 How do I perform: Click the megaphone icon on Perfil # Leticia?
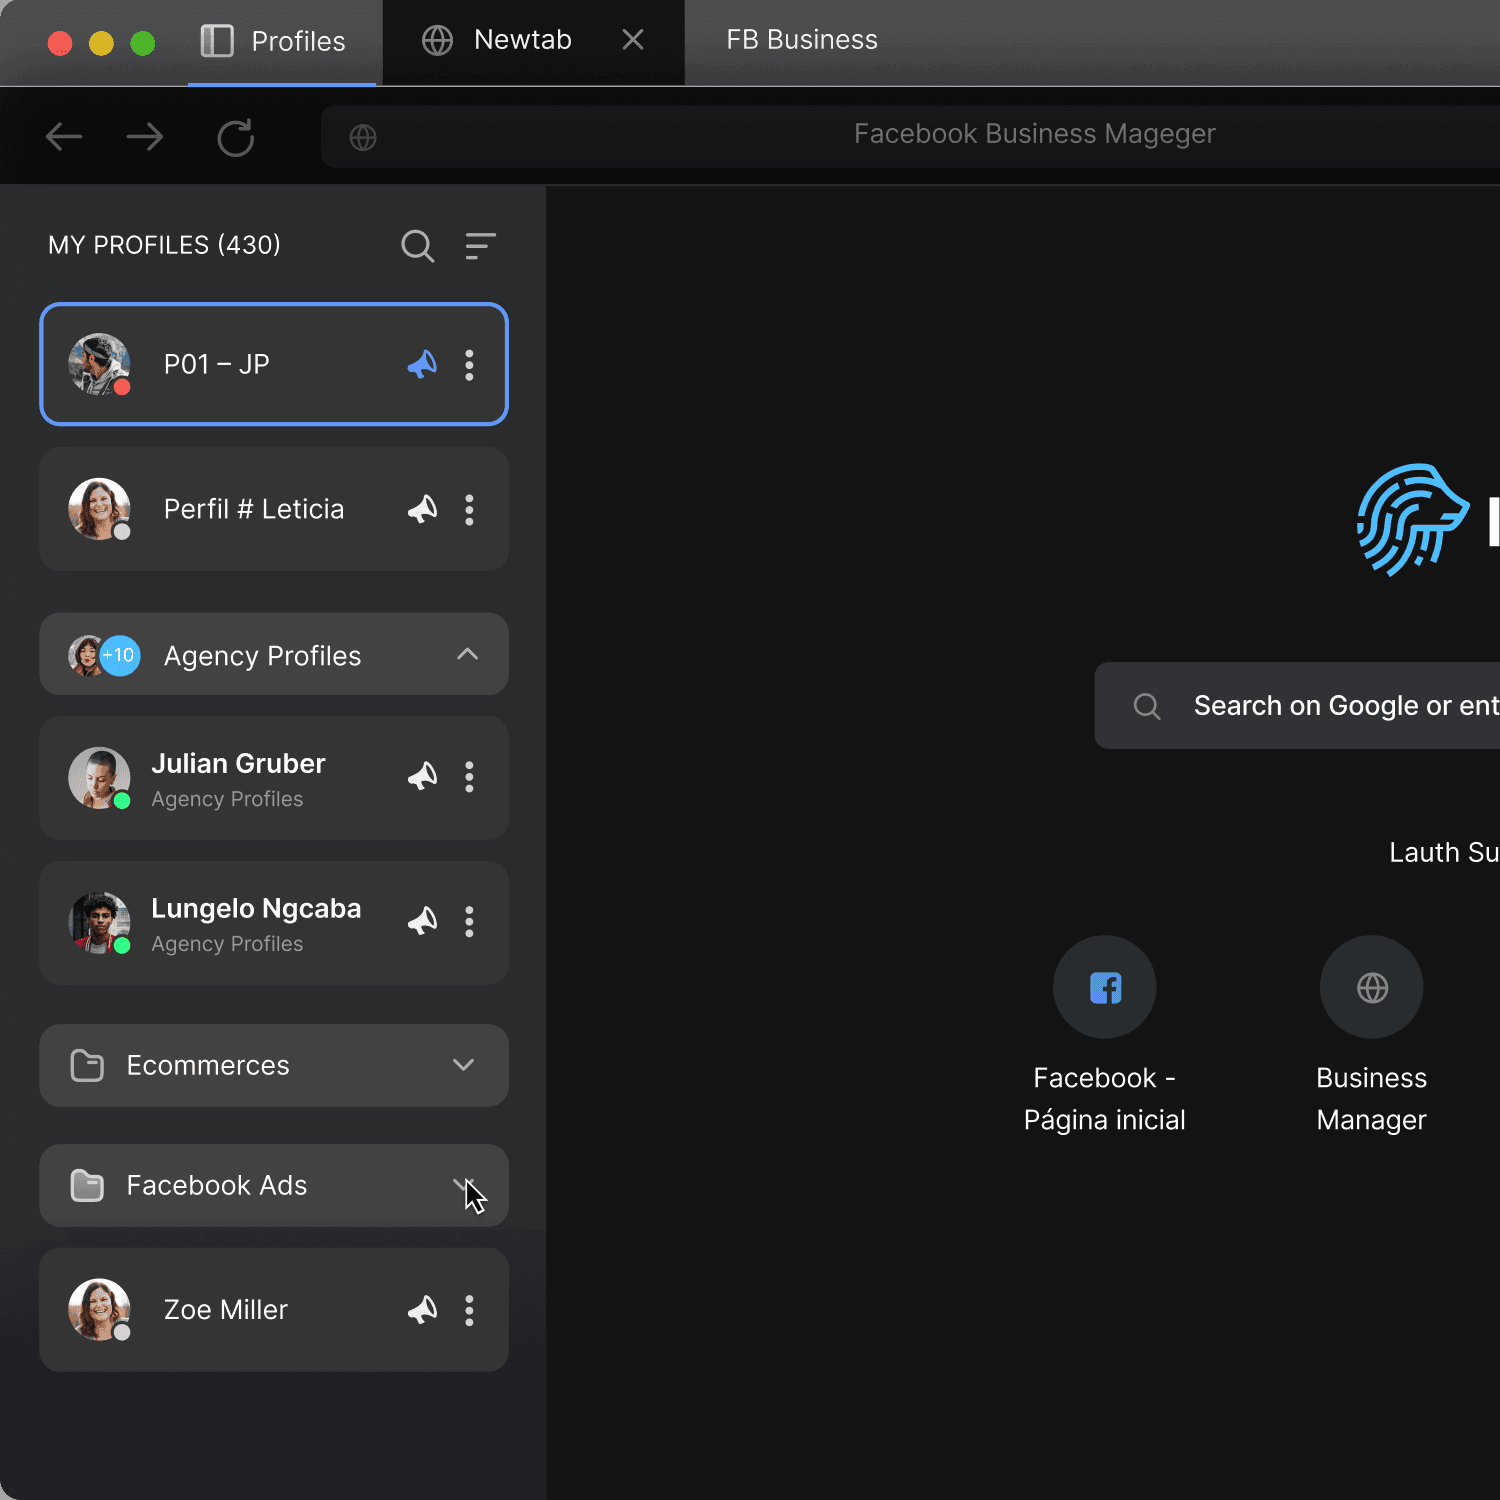pyautogui.click(x=422, y=510)
